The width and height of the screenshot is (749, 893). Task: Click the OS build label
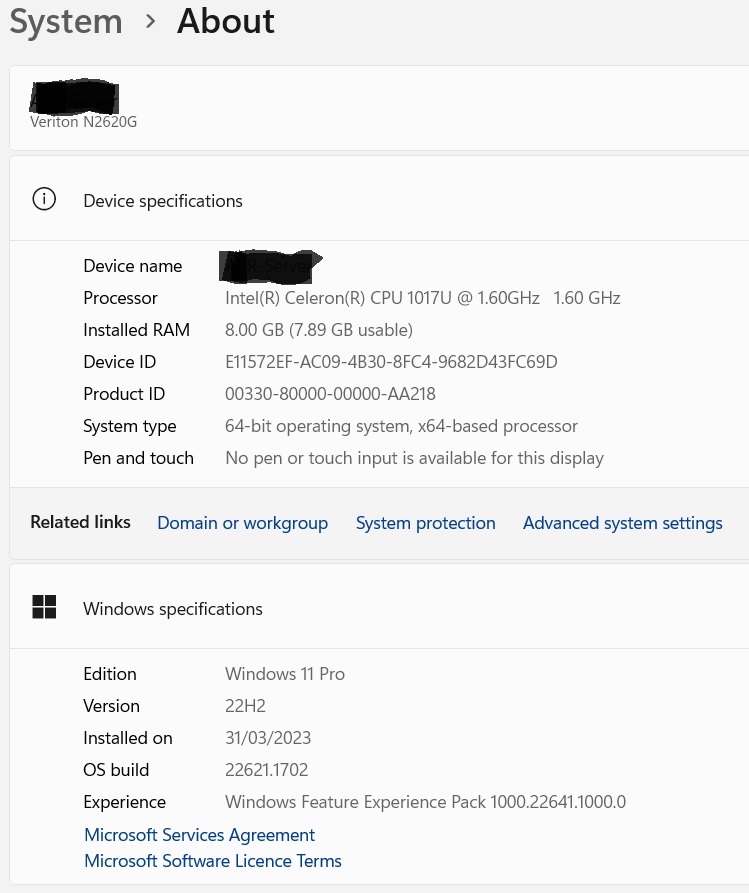[116, 770]
